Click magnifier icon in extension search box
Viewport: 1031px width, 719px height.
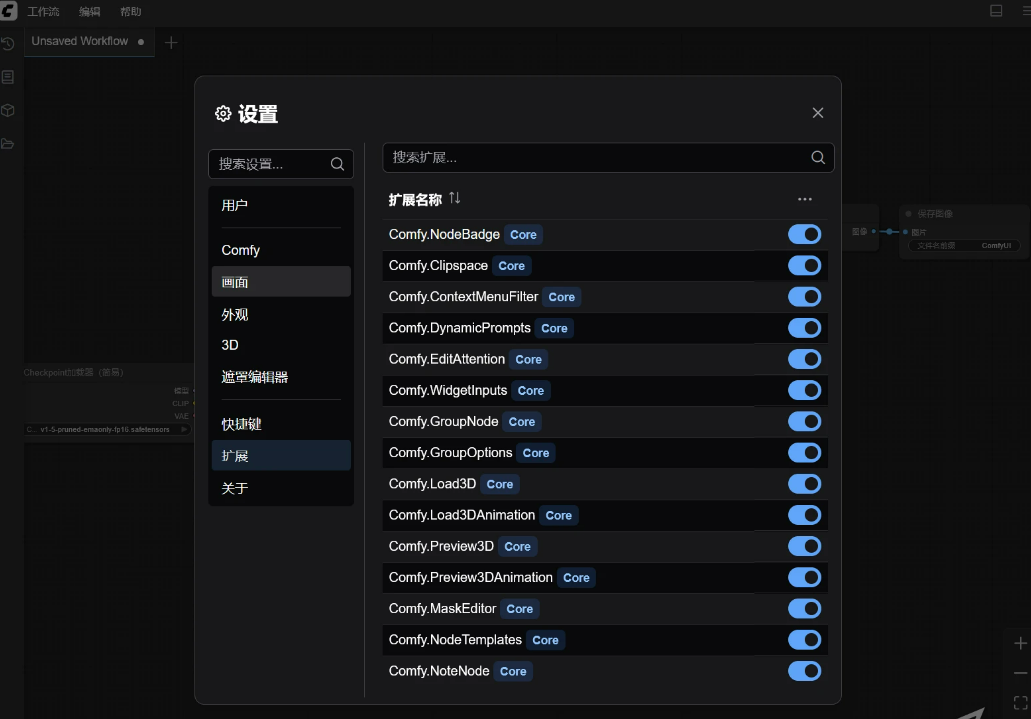click(x=818, y=157)
